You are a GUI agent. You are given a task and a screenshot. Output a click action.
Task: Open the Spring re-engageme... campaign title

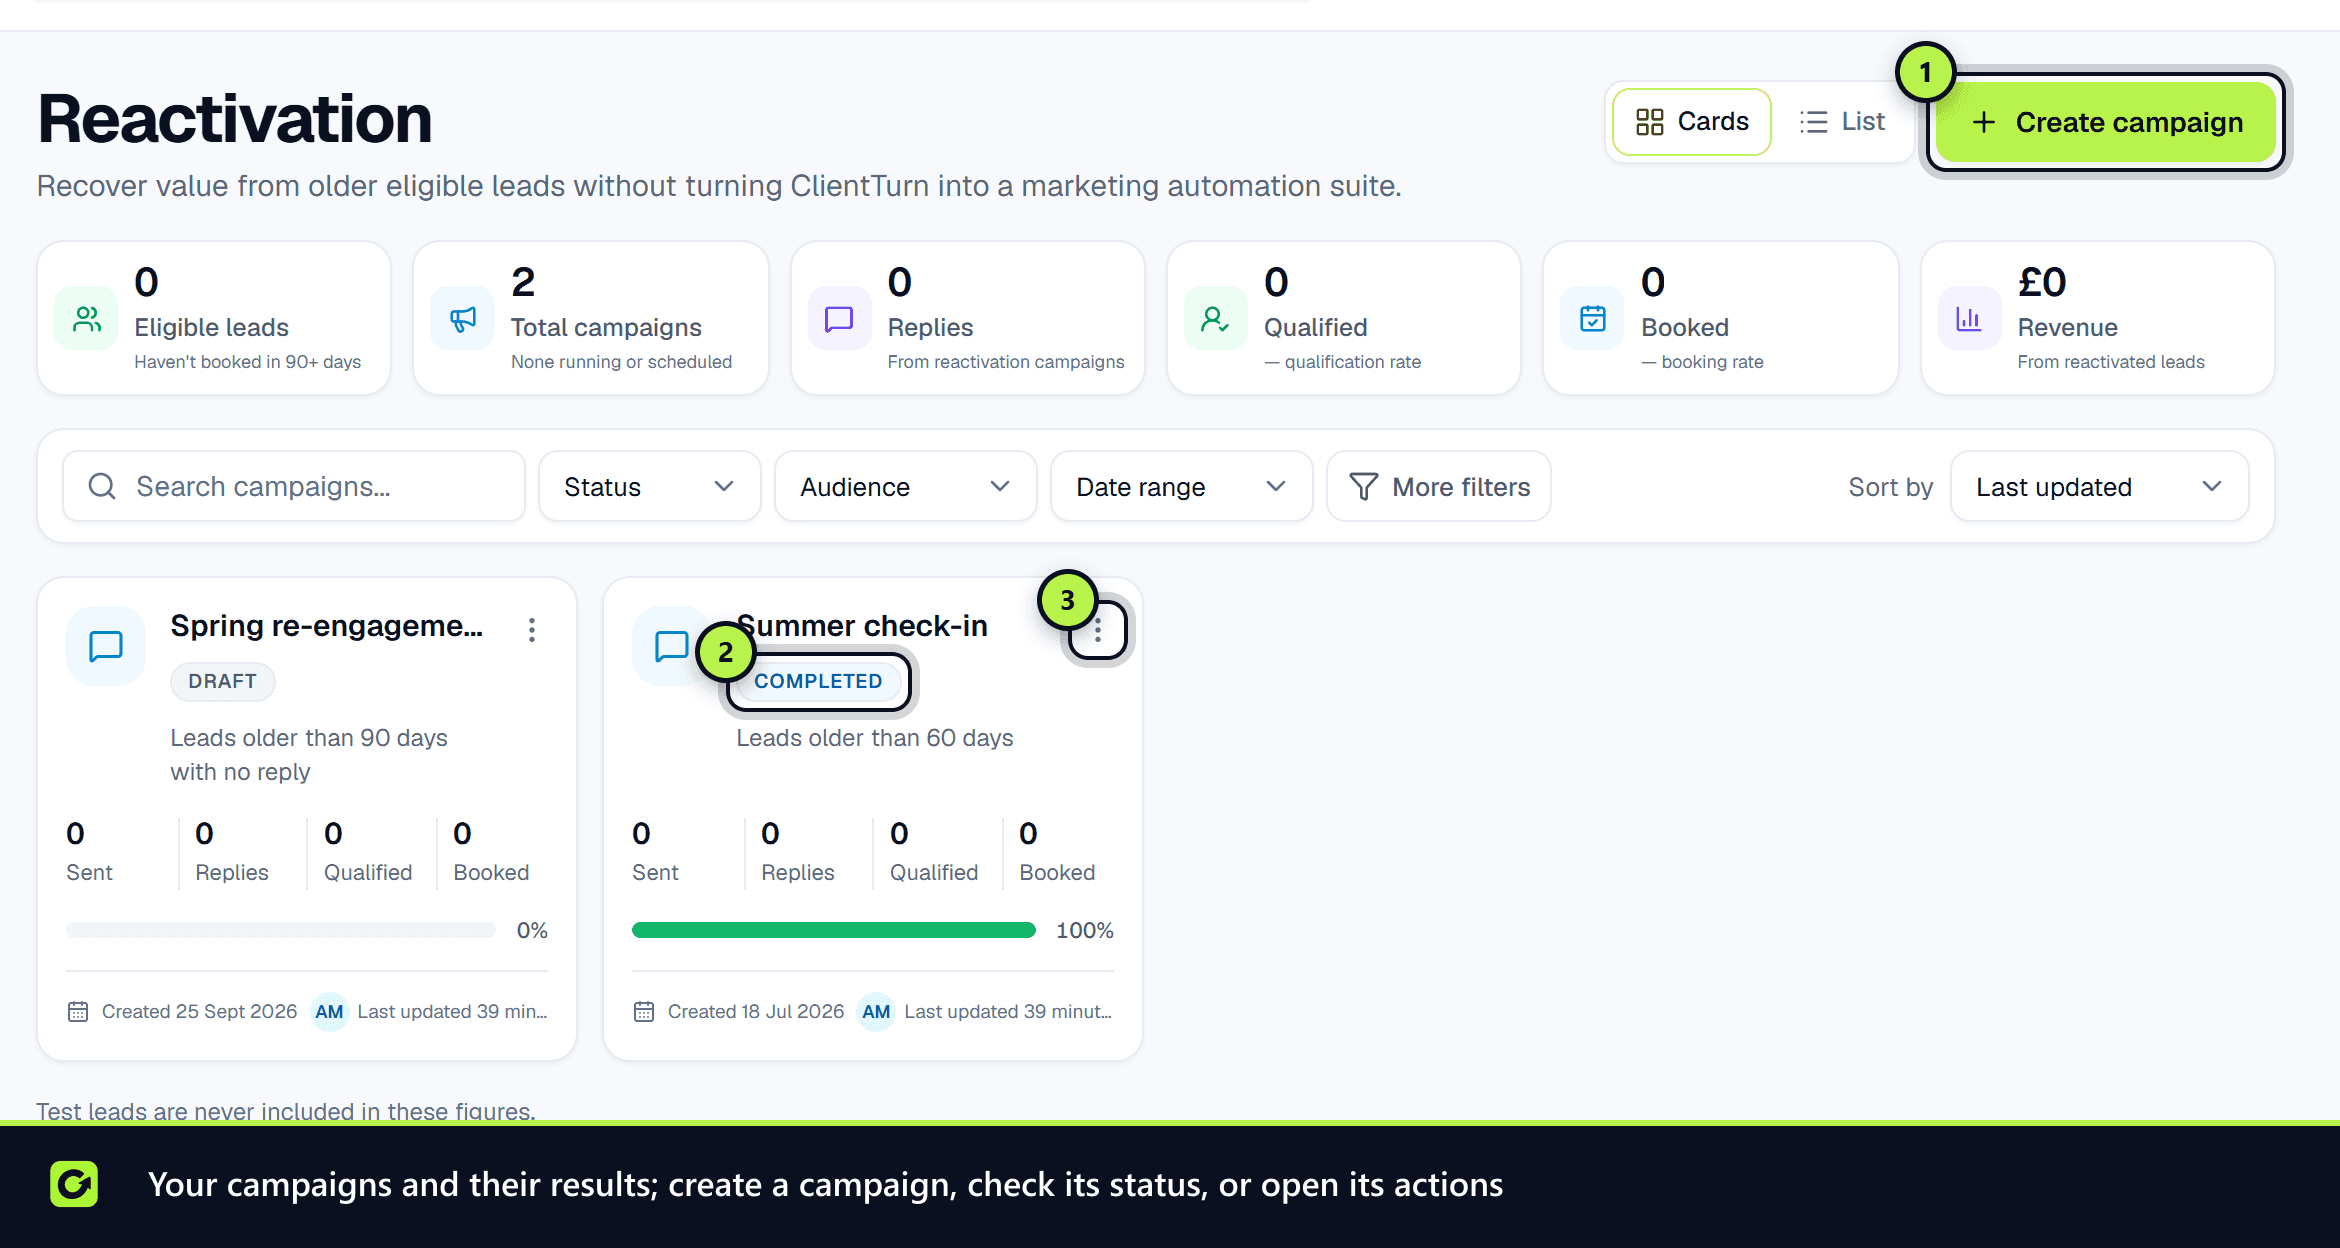pos(327,626)
